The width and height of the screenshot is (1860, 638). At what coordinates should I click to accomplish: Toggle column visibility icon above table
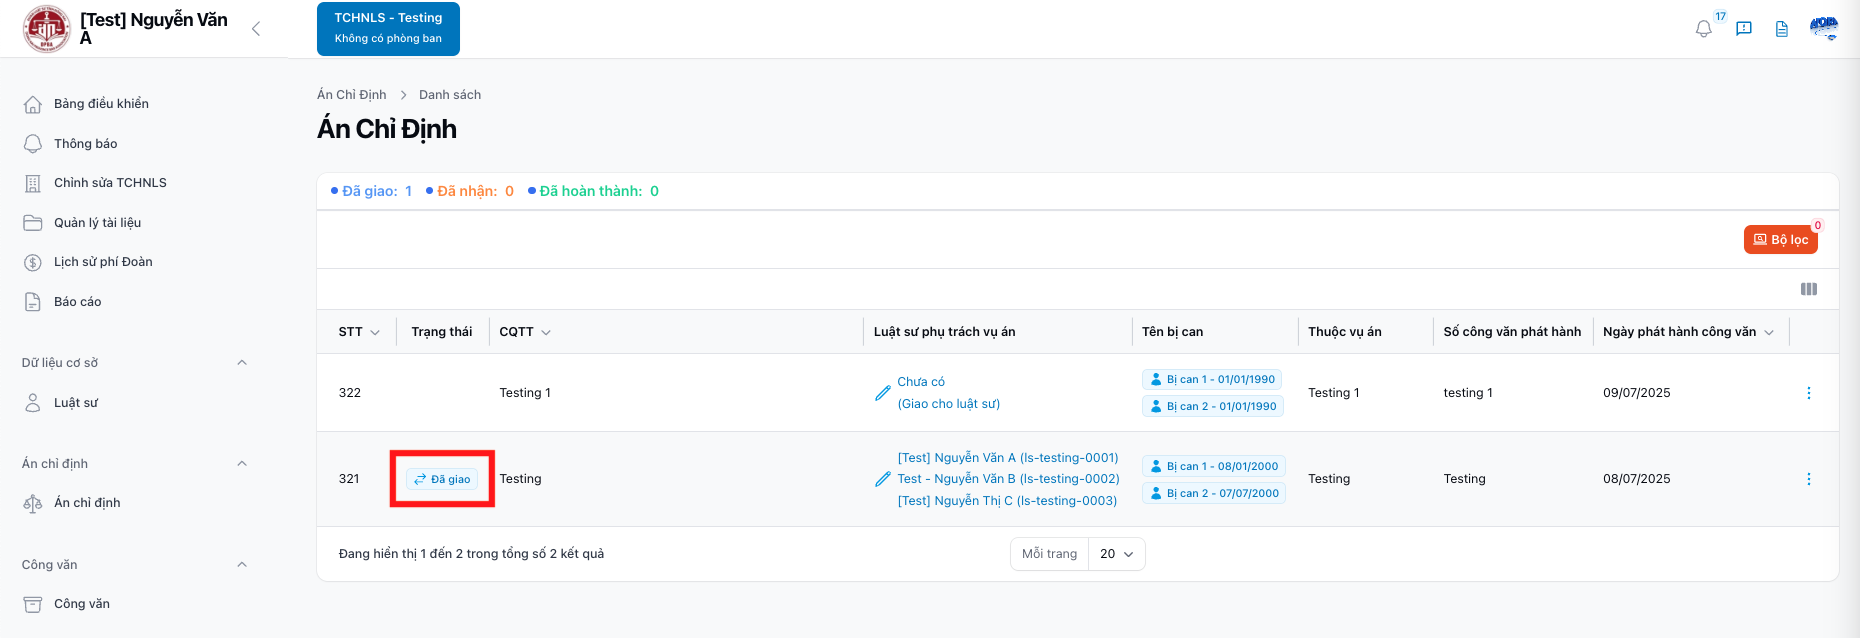tap(1809, 289)
